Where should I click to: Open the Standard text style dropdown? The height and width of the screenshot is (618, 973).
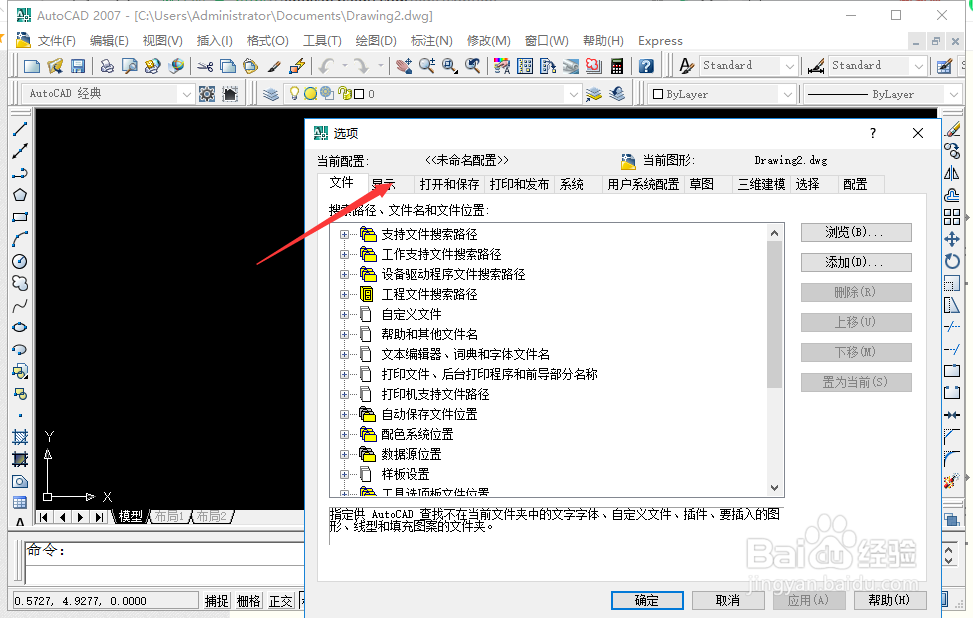(789, 66)
